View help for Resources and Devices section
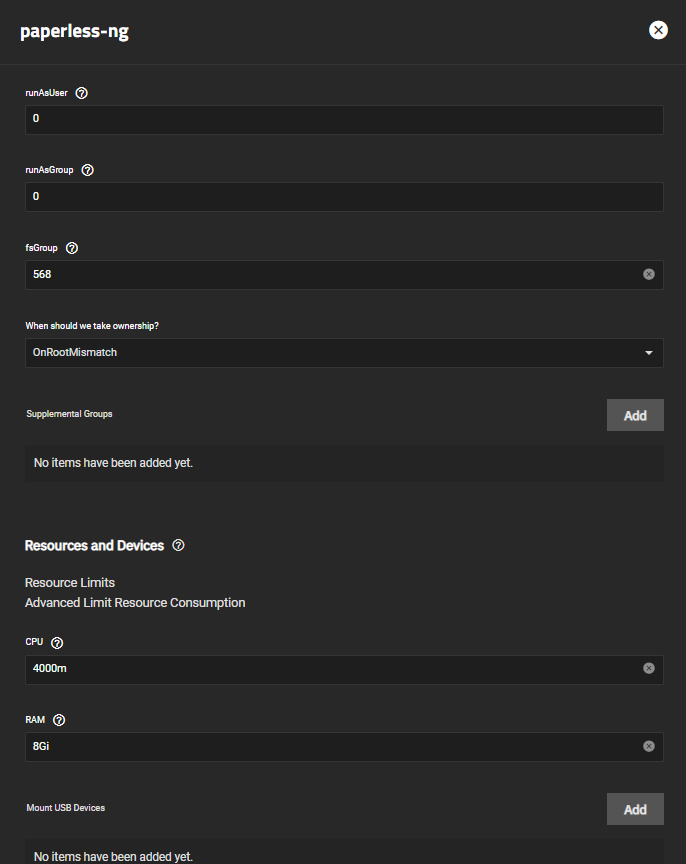The width and height of the screenshot is (686, 864). pyautogui.click(x=179, y=546)
